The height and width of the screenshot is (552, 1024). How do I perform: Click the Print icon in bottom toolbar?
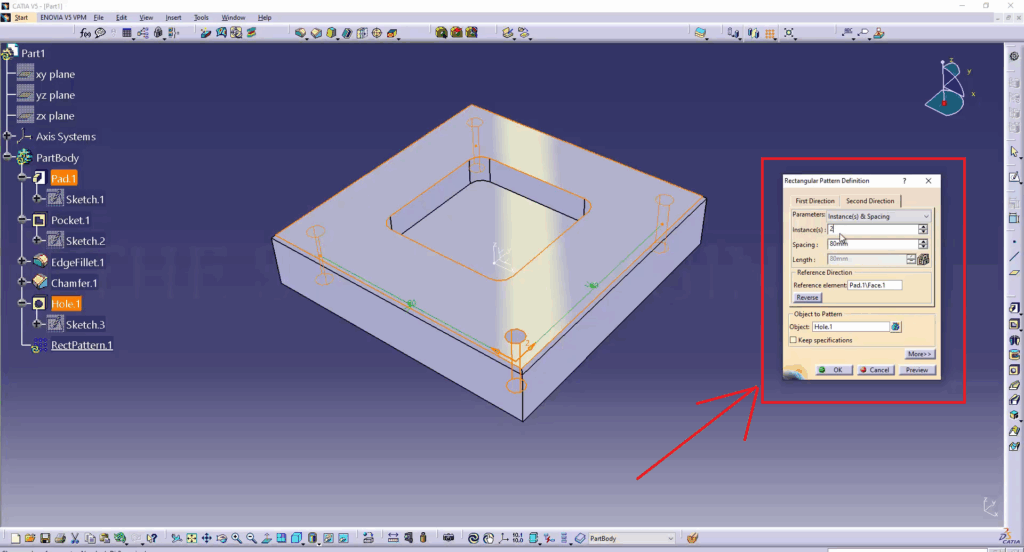[60, 538]
